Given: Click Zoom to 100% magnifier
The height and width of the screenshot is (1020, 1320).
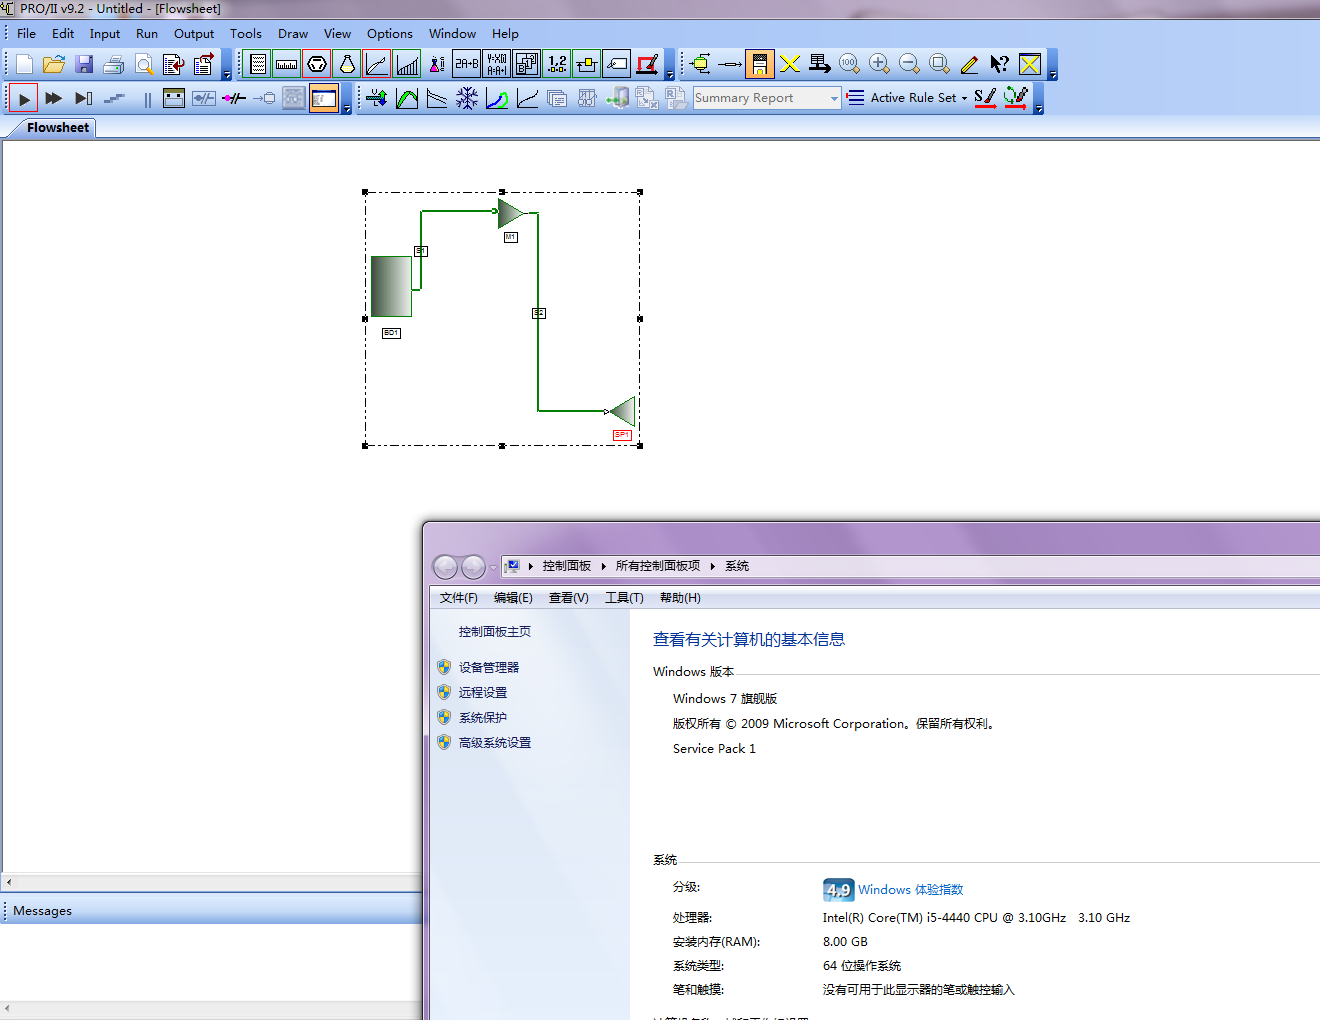Looking at the screenshot, I should (849, 65).
